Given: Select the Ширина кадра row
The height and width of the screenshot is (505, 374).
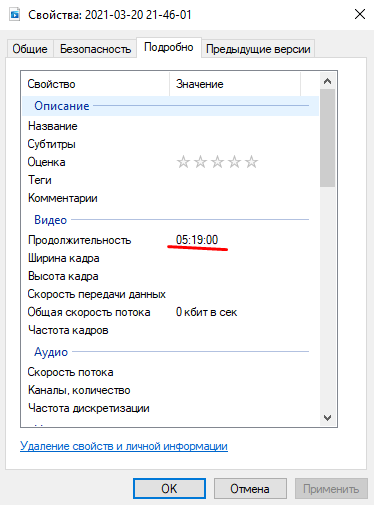Looking at the screenshot, I should point(170,258).
